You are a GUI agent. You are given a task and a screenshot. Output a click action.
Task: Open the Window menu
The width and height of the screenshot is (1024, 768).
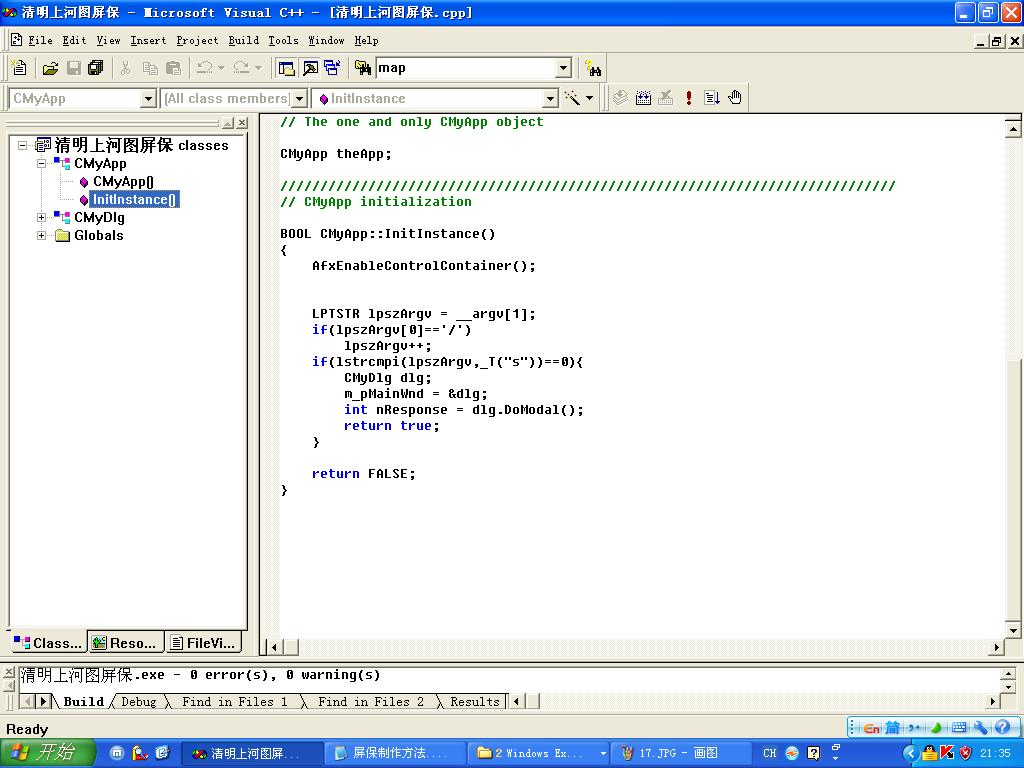tap(326, 40)
